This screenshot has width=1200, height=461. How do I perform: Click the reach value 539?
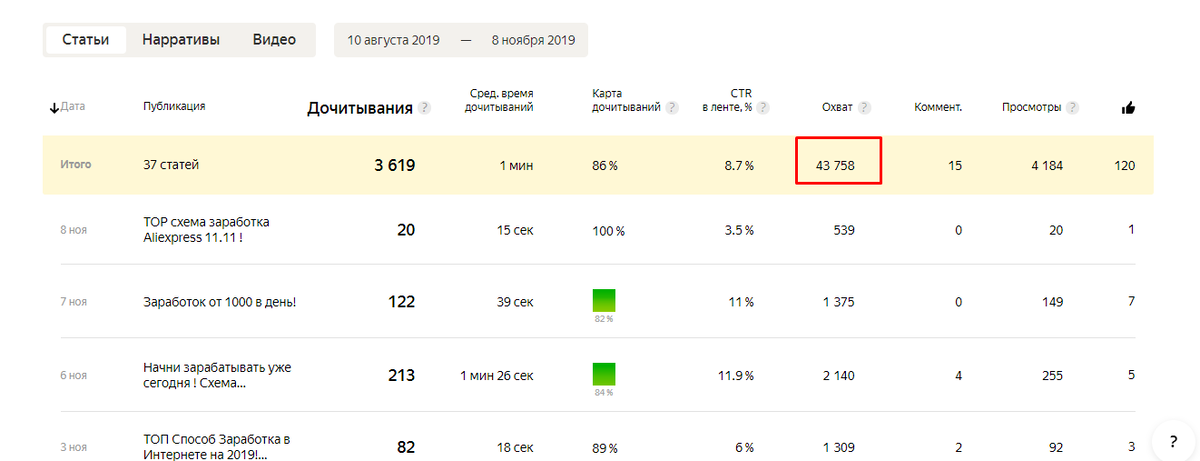[x=844, y=230]
